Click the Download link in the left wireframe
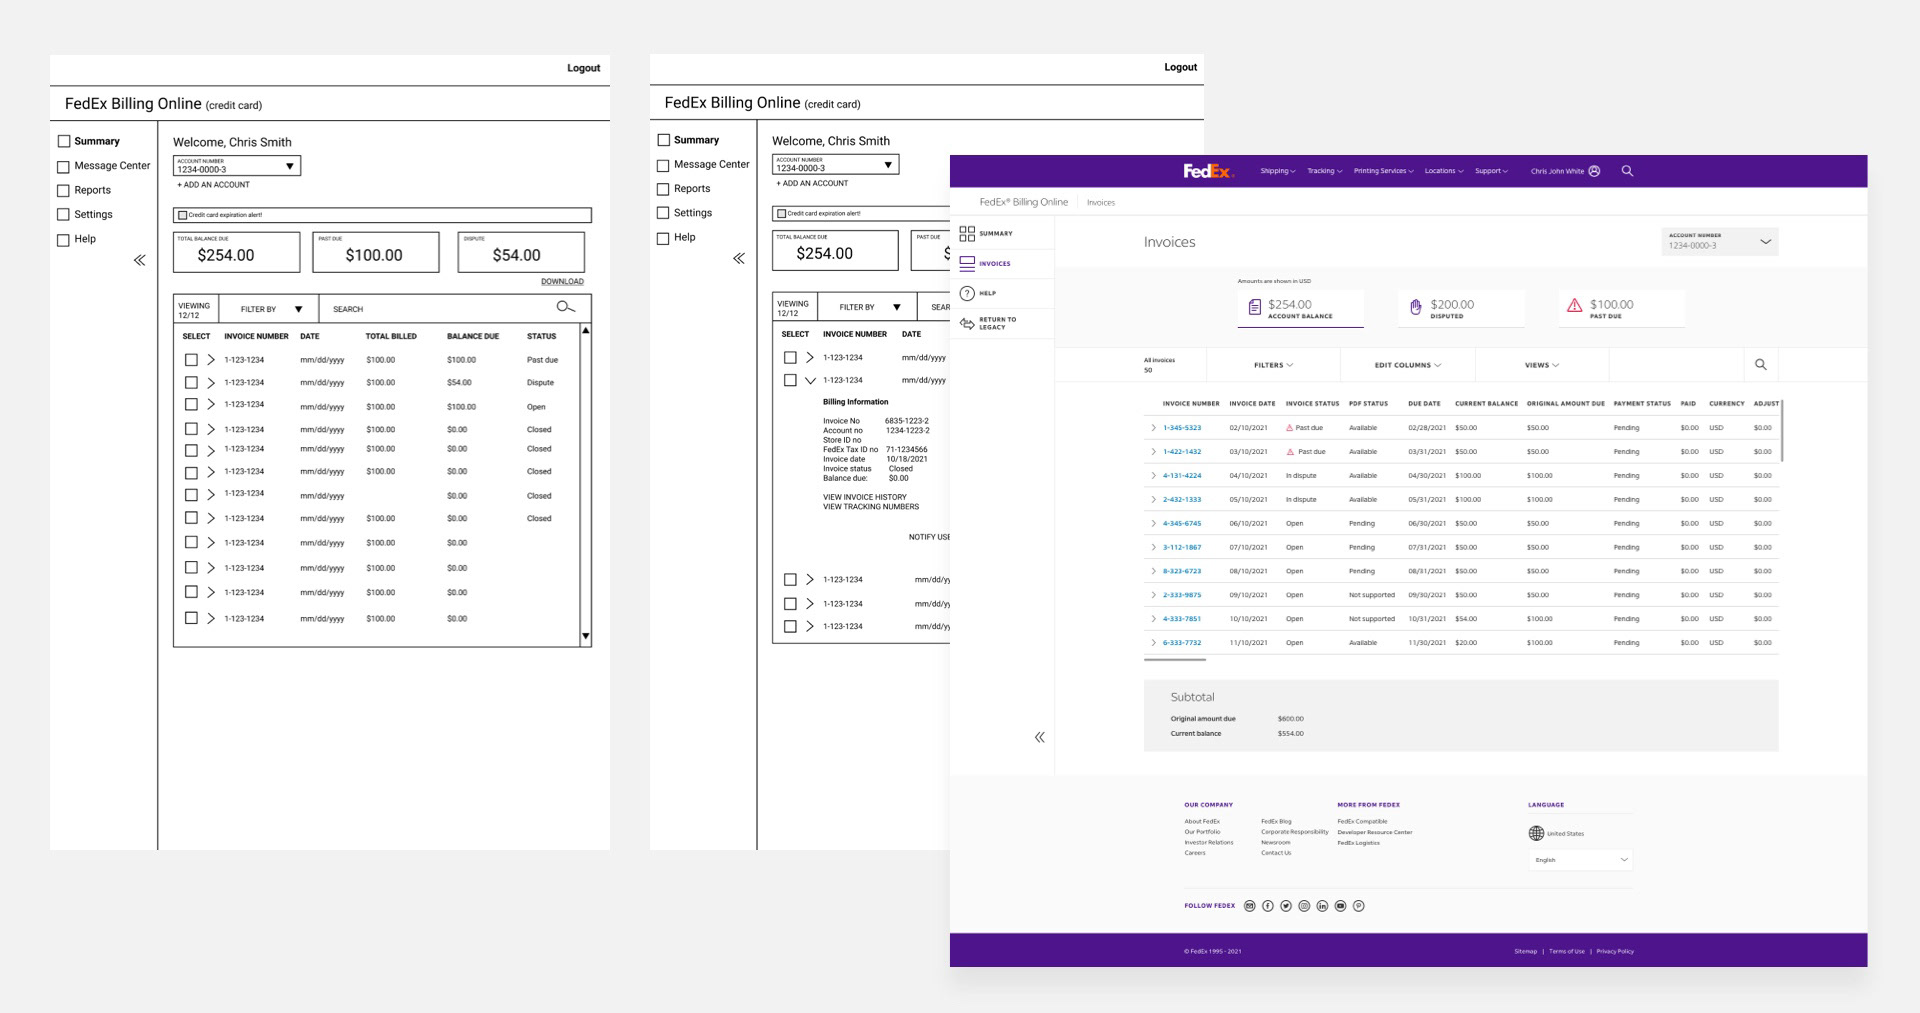The height and width of the screenshot is (1013, 1920). (x=562, y=281)
